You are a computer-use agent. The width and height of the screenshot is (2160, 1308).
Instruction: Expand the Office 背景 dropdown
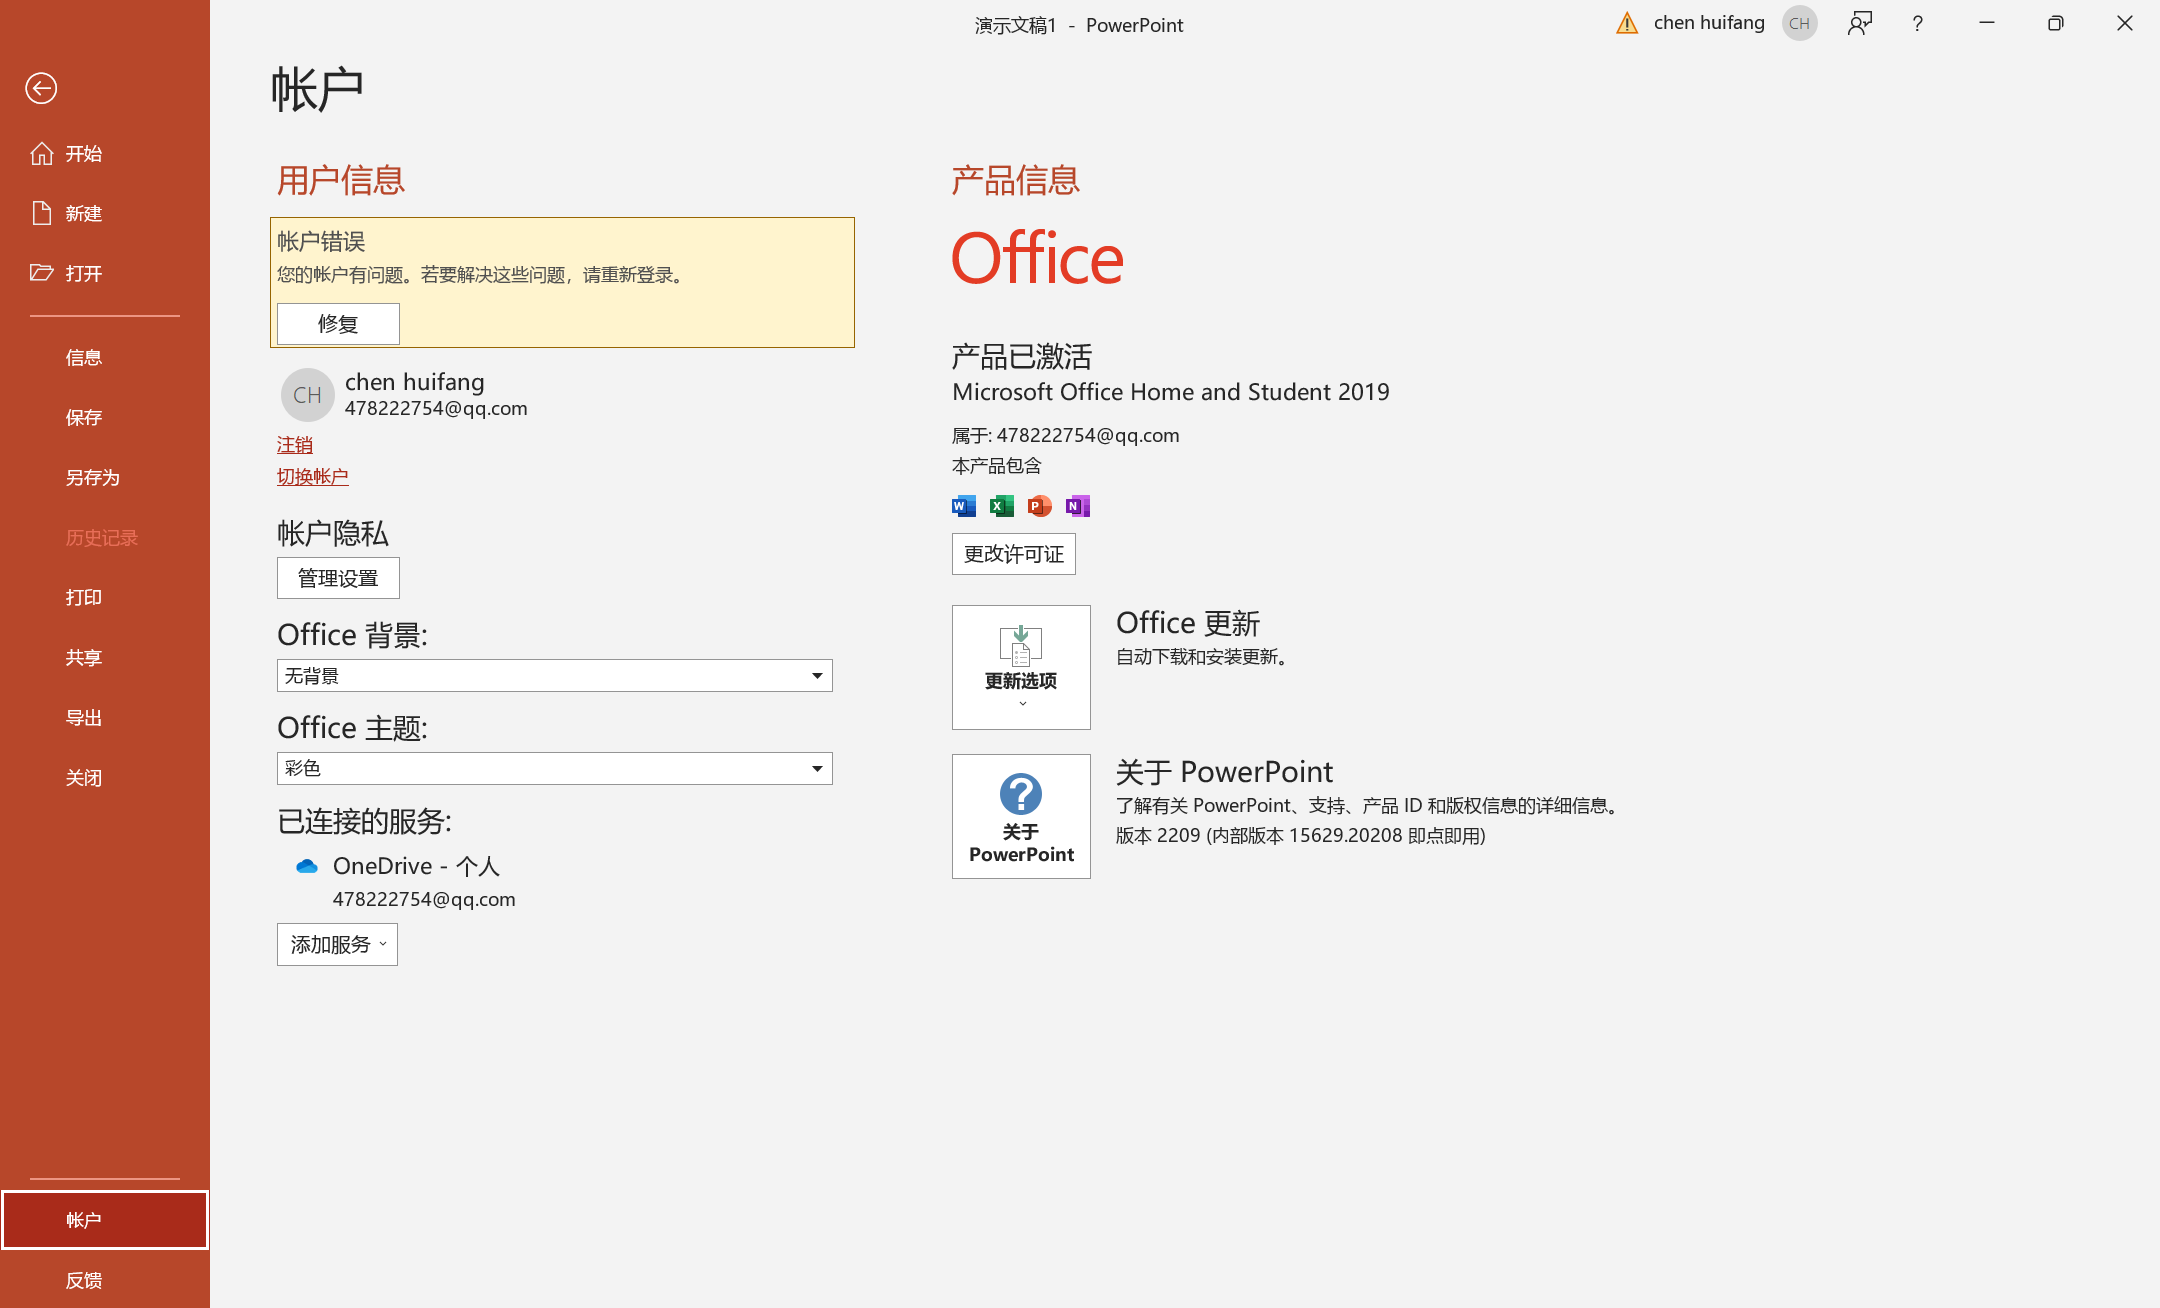tap(816, 676)
